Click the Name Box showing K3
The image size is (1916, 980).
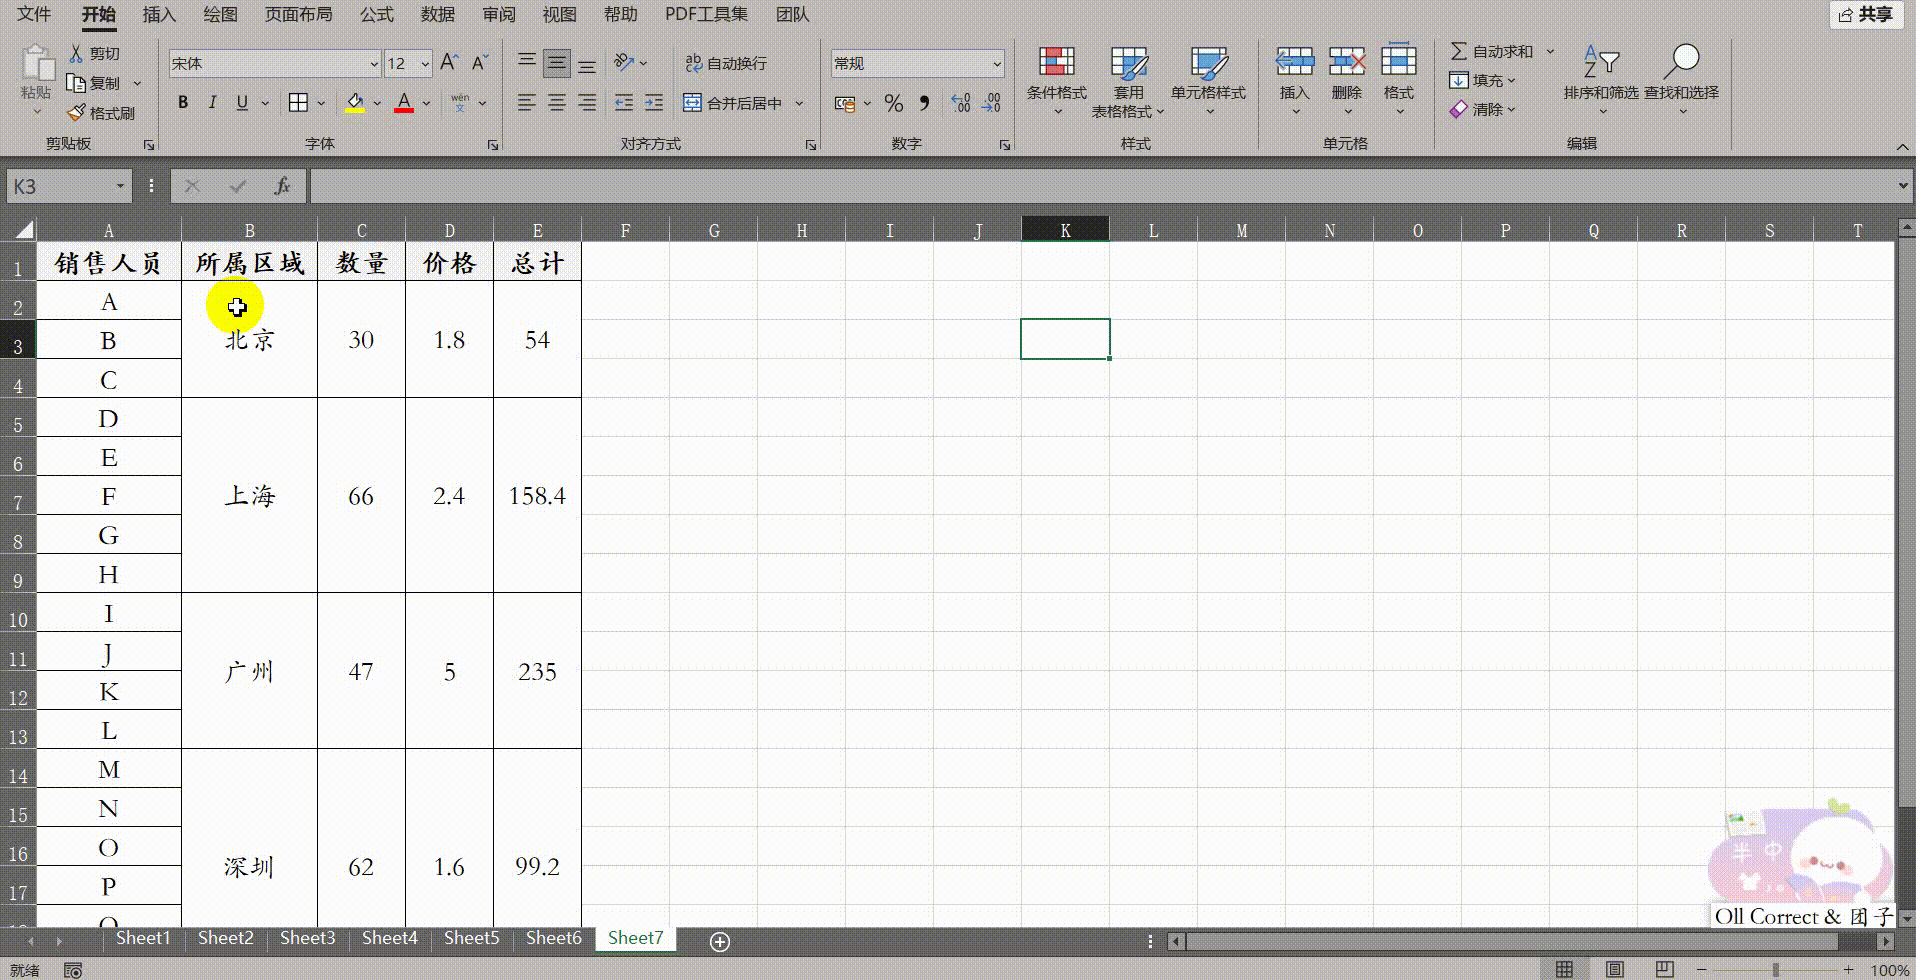pyautogui.click(x=69, y=186)
